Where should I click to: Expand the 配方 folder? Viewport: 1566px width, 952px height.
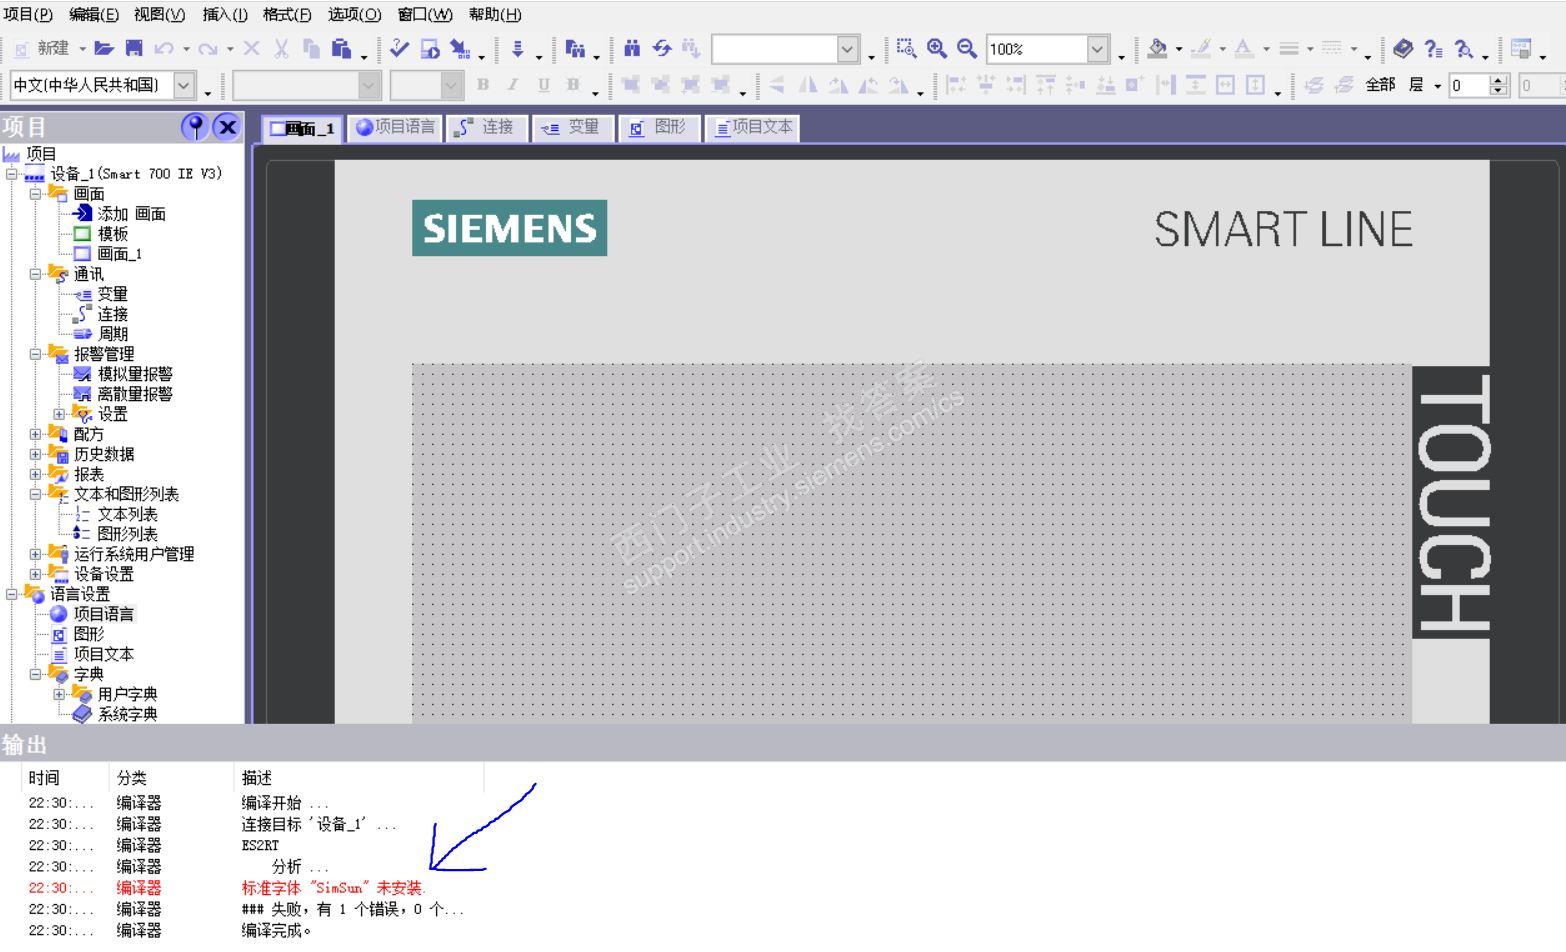(35, 434)
